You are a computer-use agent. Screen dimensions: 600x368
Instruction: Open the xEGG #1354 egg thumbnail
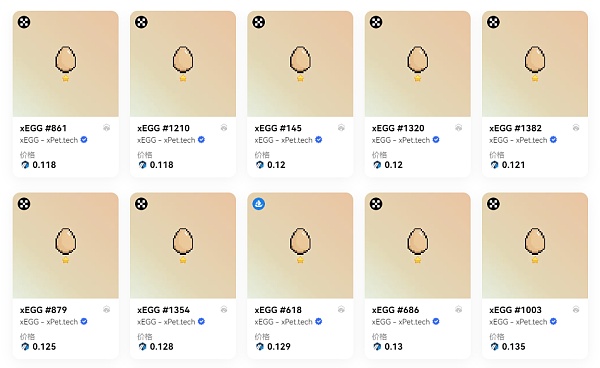click(x=183, y=246)
